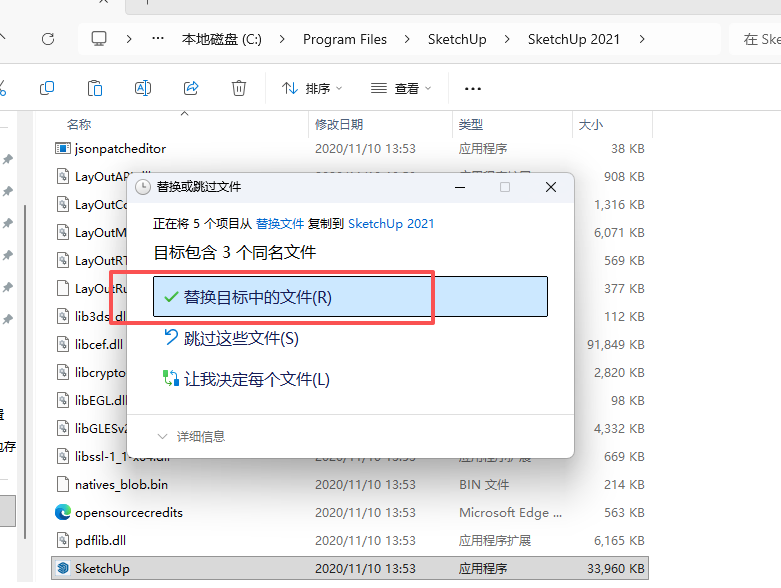Open the 替换文件 source link
Viewport: 781px width, 588px height.
[280, 224]
